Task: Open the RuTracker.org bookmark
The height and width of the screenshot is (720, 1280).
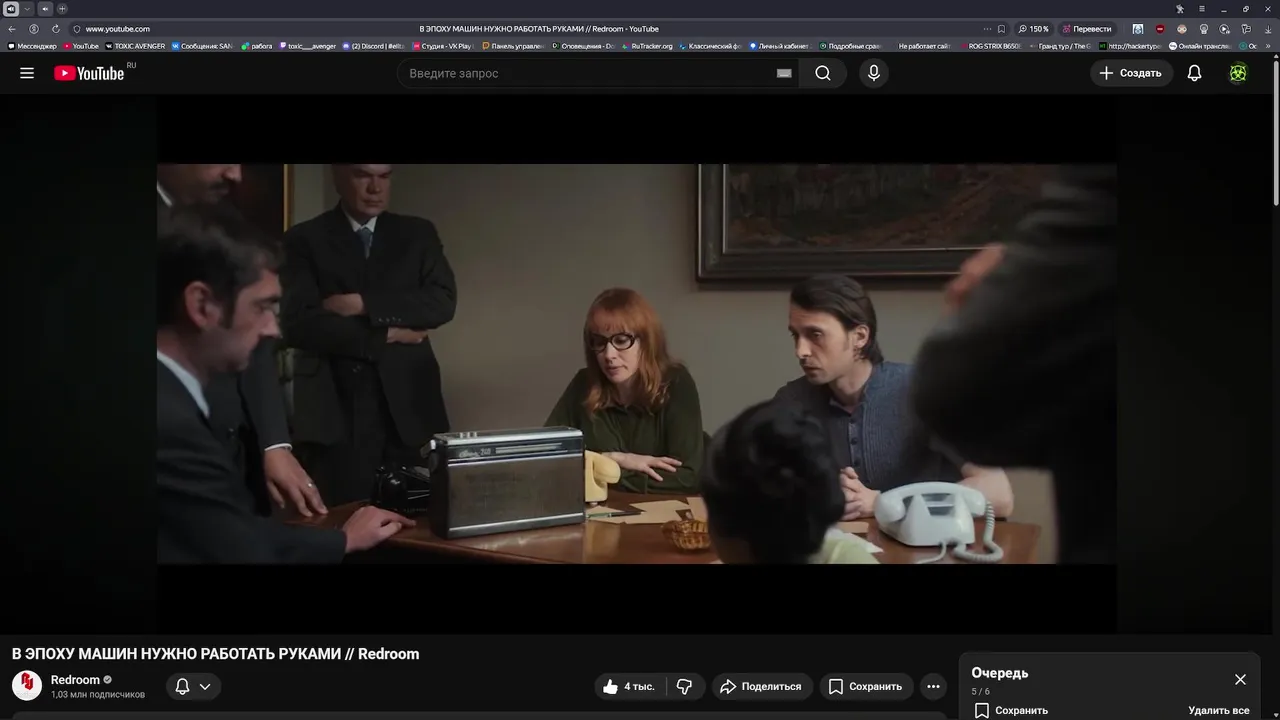Action: click(x=648, y=46)
